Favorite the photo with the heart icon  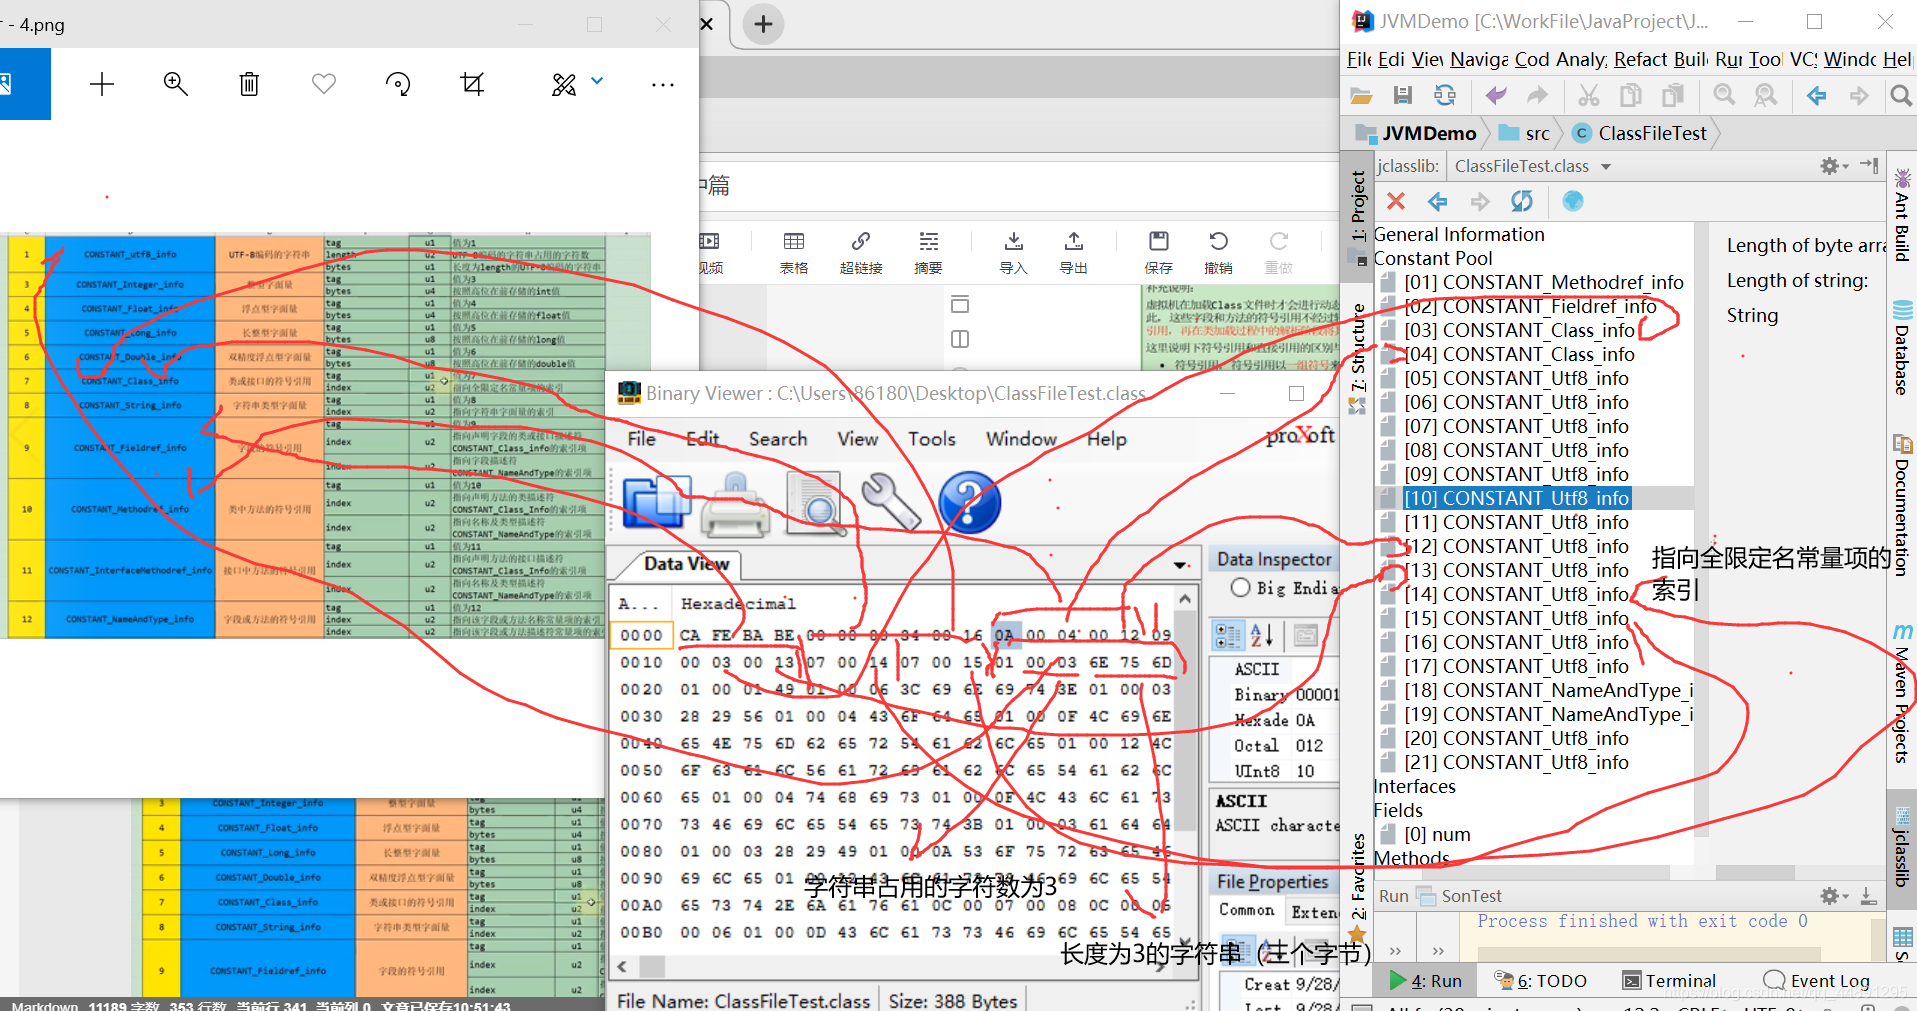pyautogui.click(x=324, y=84)
